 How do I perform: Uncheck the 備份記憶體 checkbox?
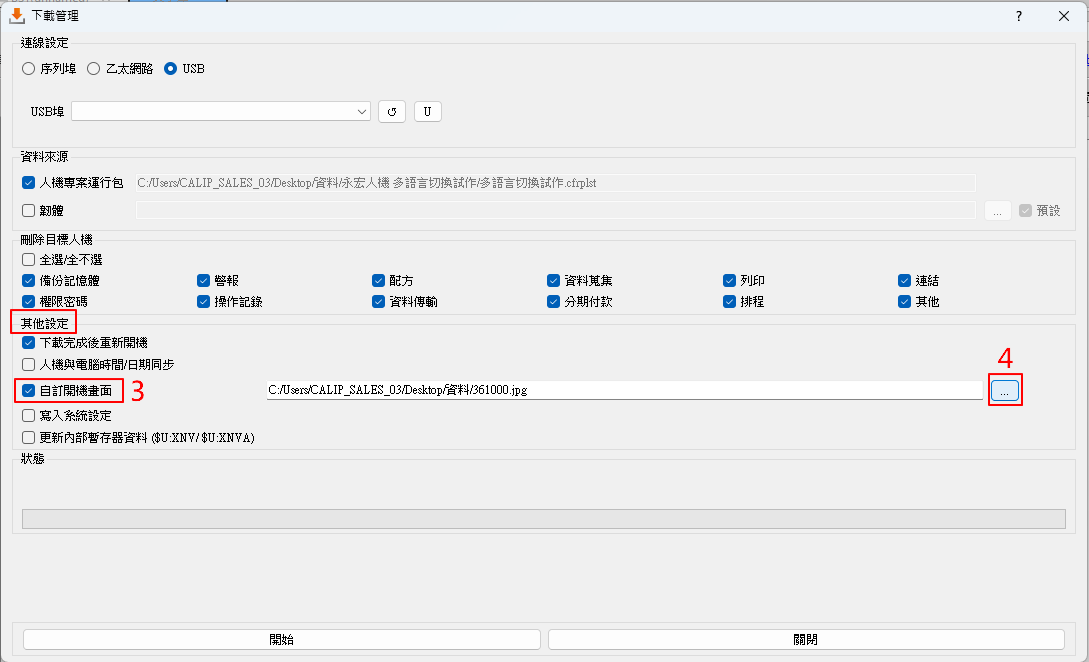pyautogui.click(x=28, y=281)
